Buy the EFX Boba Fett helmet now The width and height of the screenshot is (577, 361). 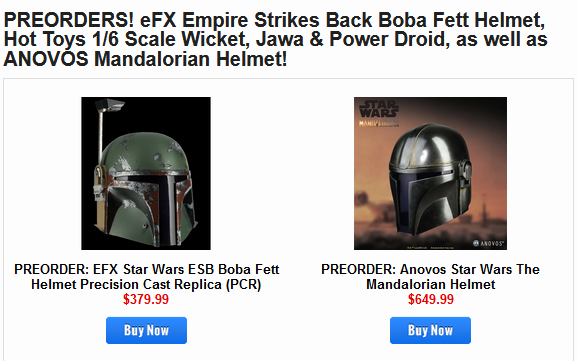point(146,330)
